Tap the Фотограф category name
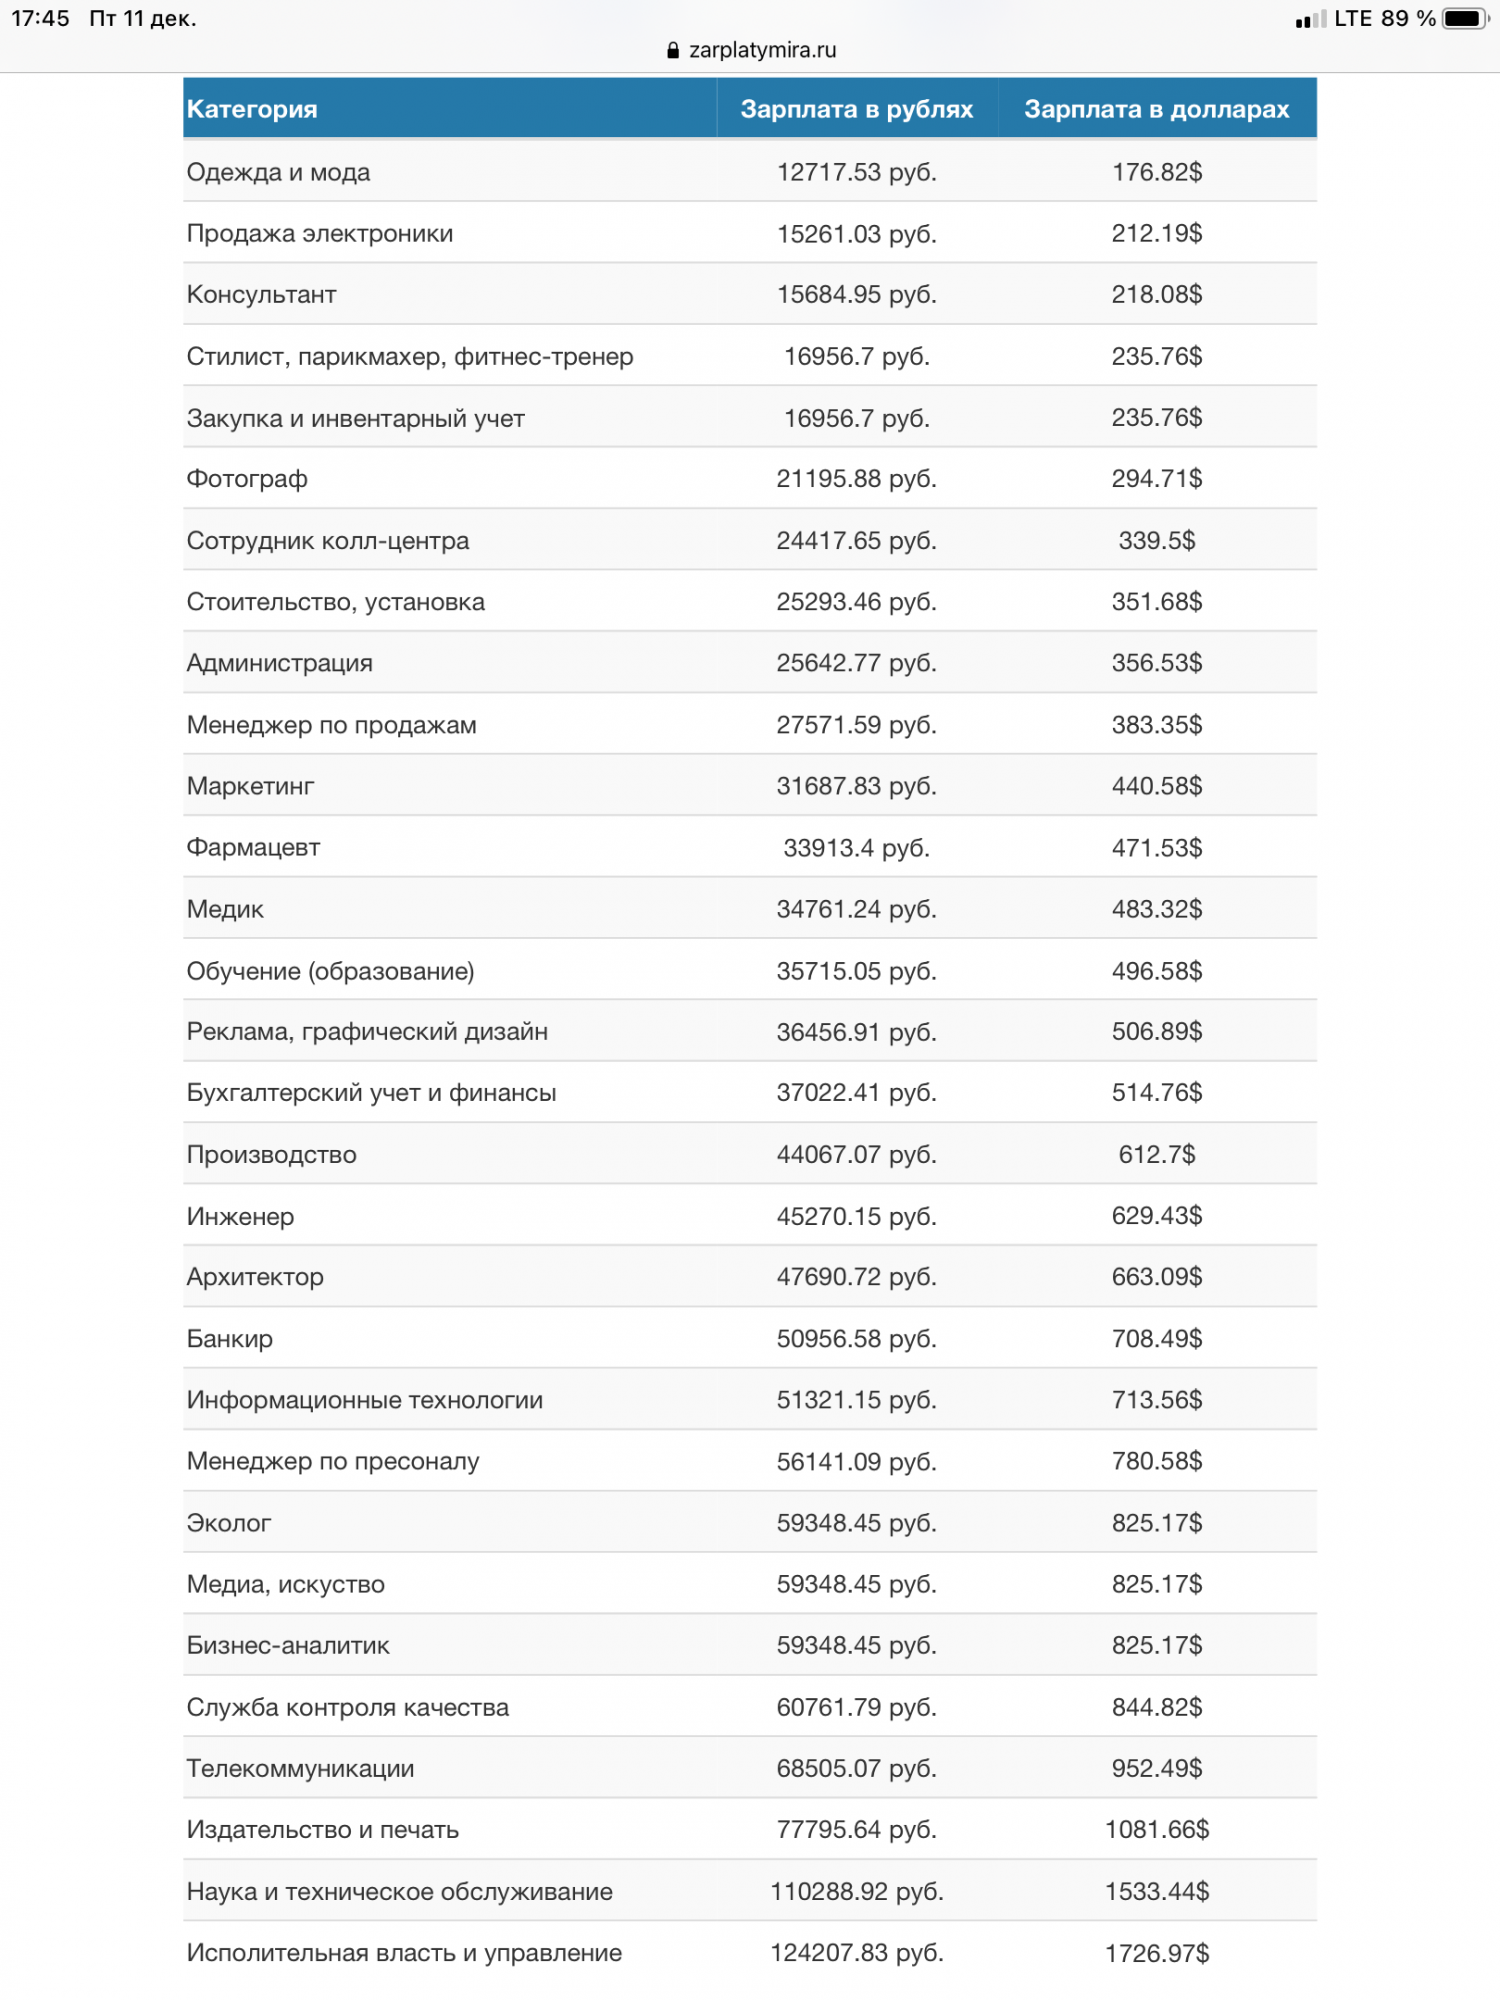 coord(247,479)
